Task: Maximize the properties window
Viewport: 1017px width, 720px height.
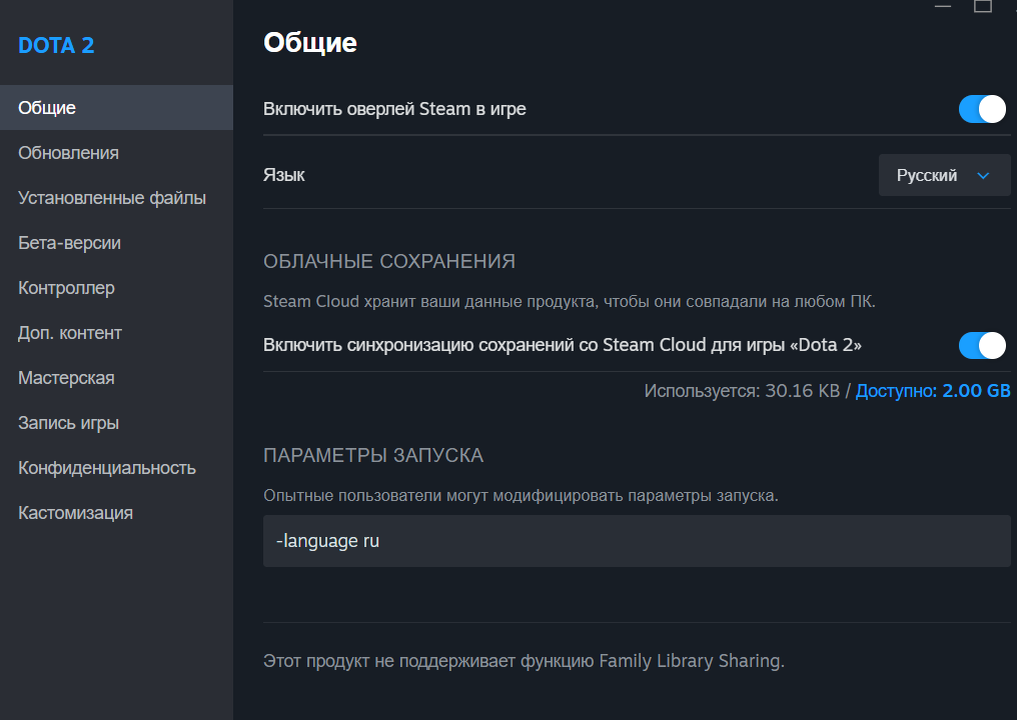Action: 983,5
